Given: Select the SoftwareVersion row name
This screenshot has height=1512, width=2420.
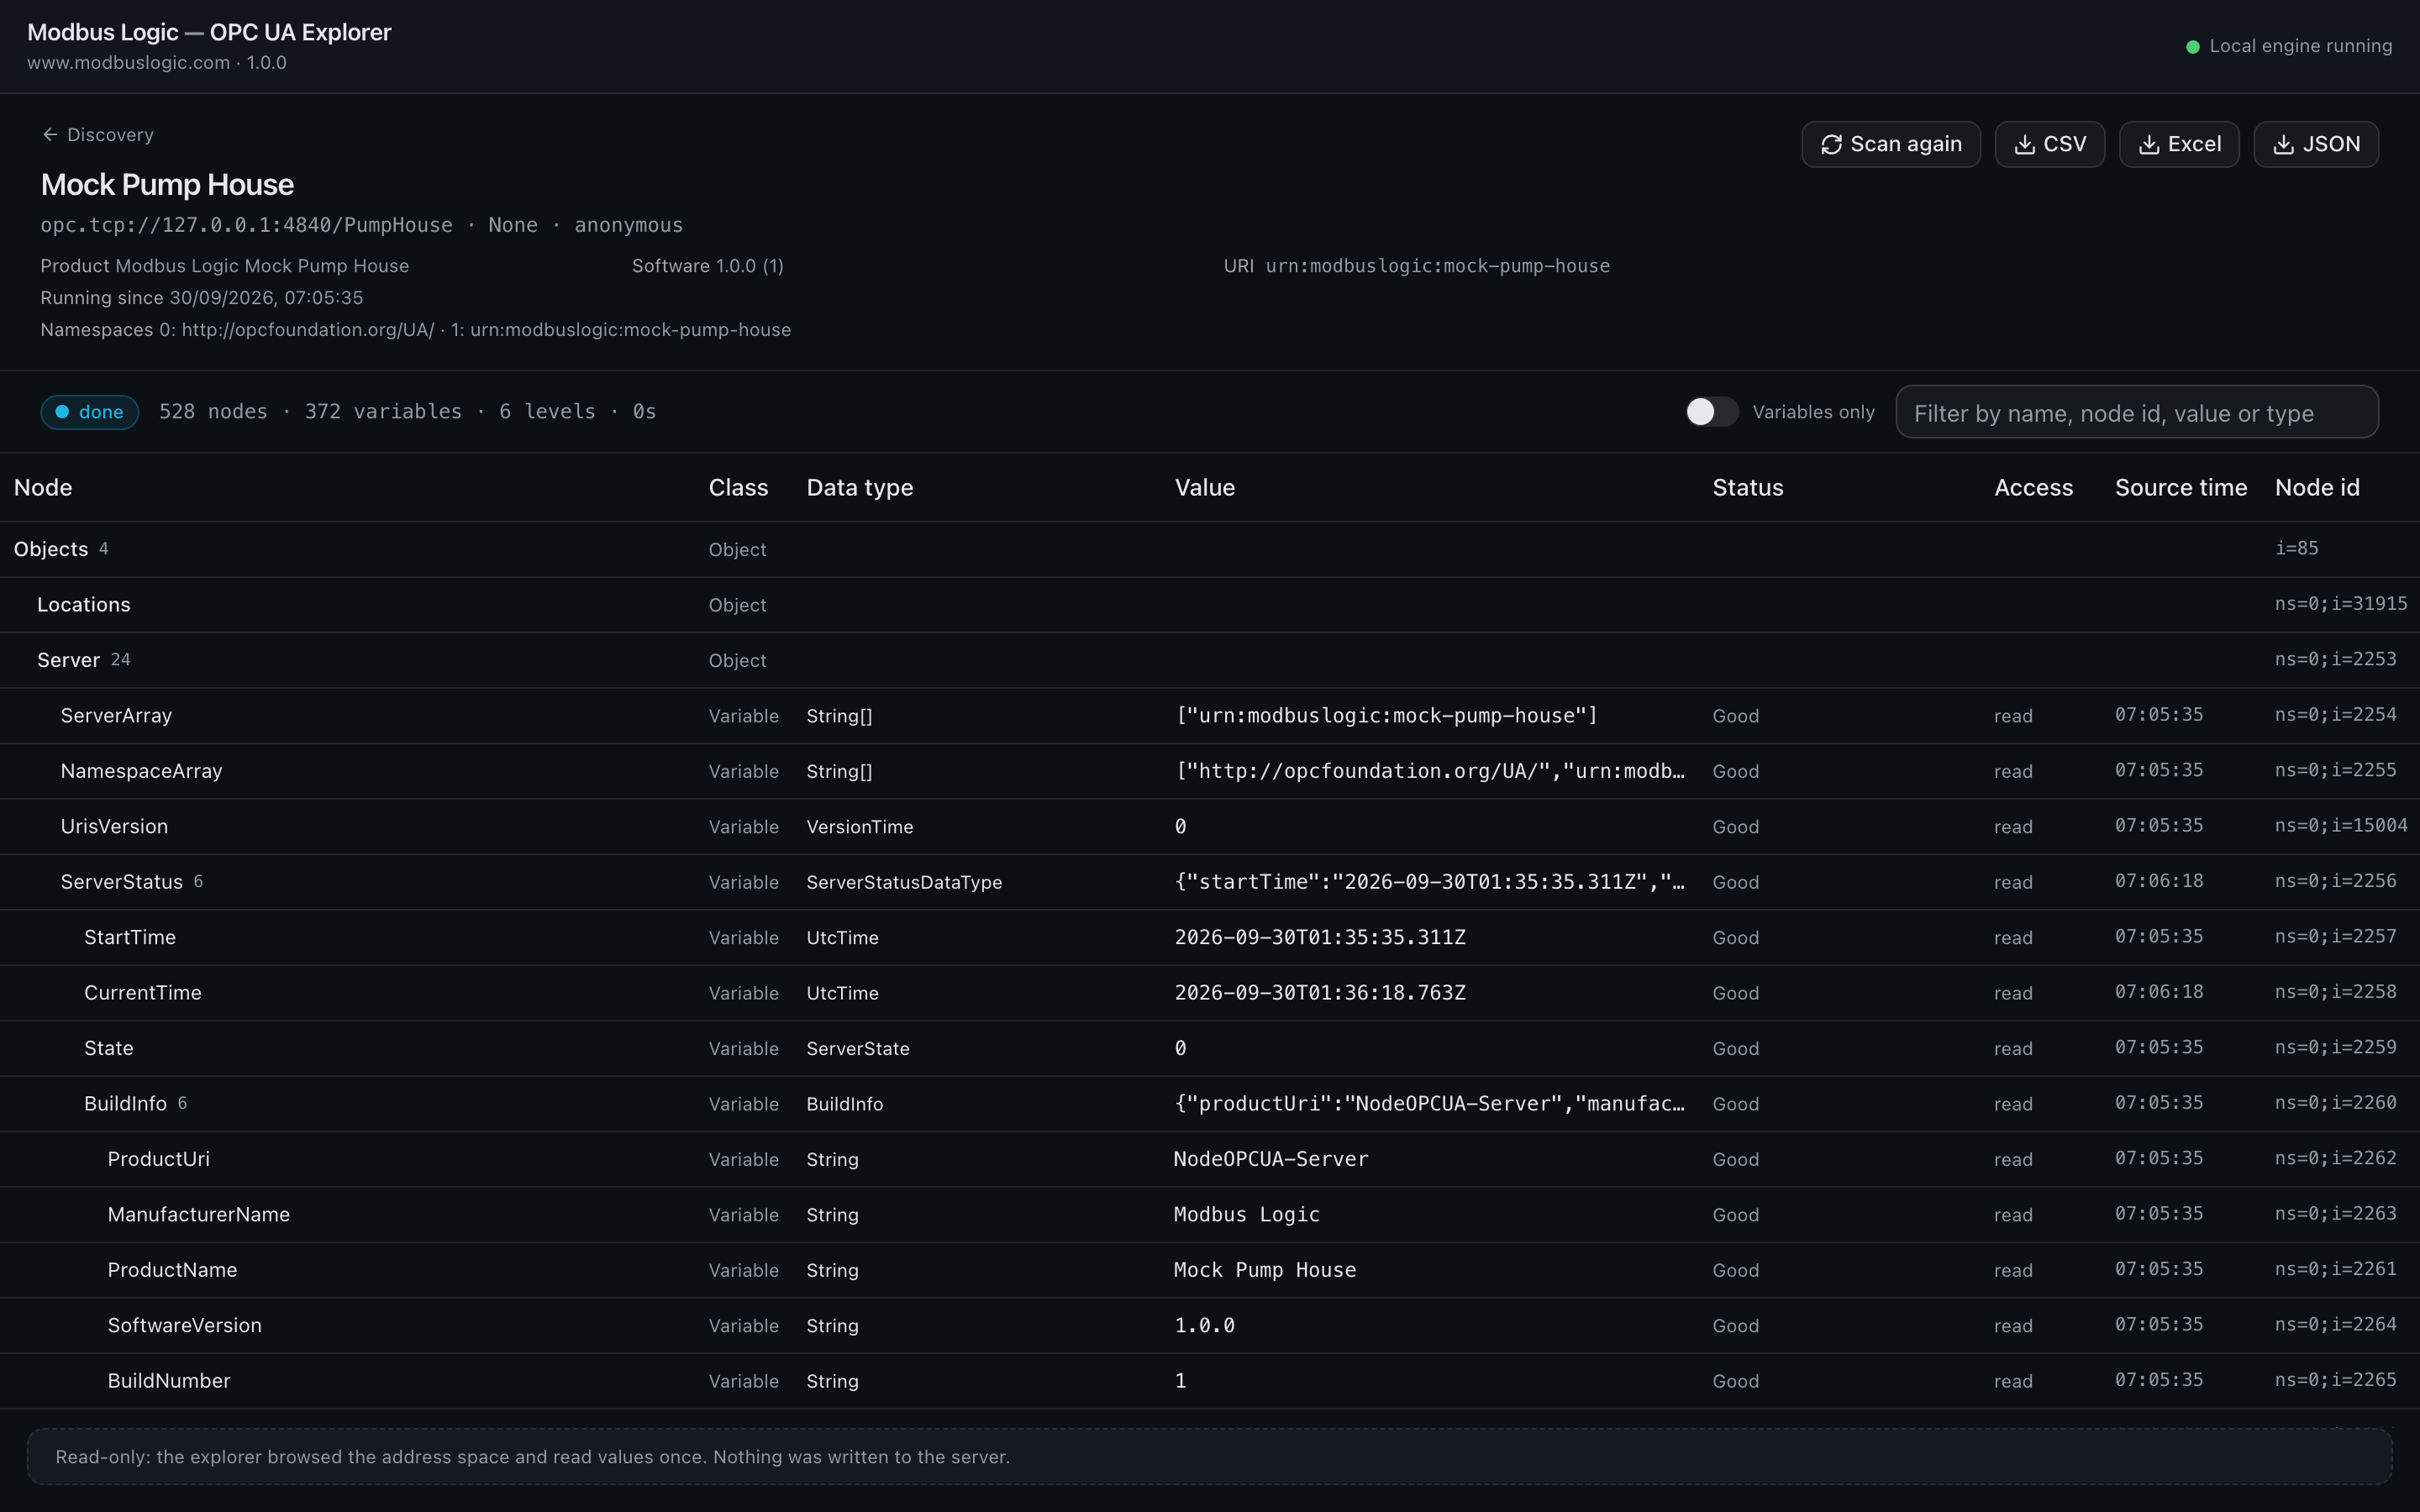Looking at the screenshot, I should (x=184, y=1326).
